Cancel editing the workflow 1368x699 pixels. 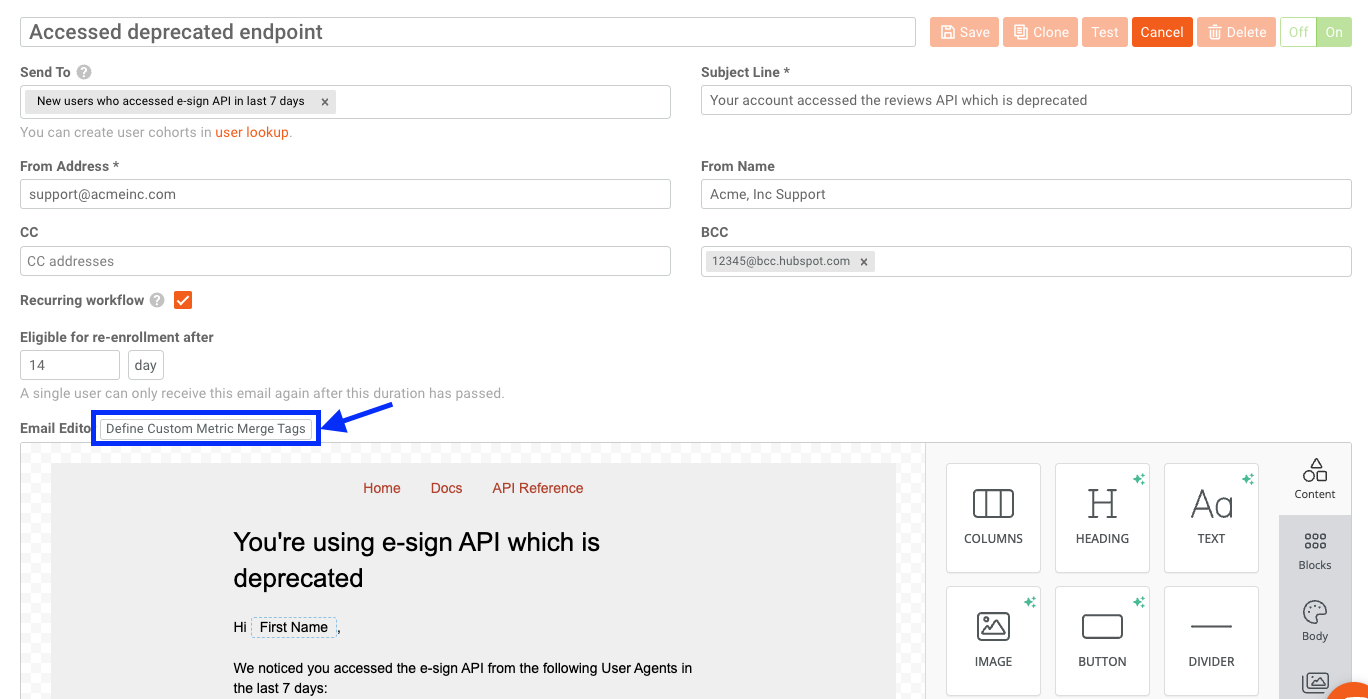point(1162,32)
